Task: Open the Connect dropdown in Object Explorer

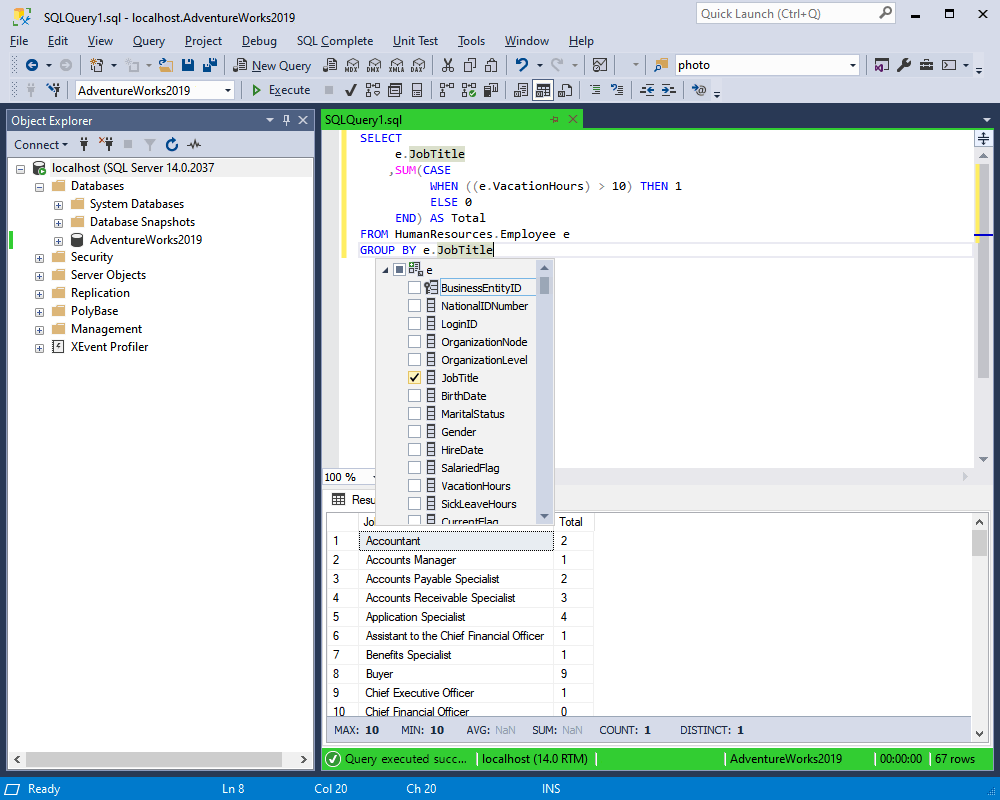Action: [40, 144]
